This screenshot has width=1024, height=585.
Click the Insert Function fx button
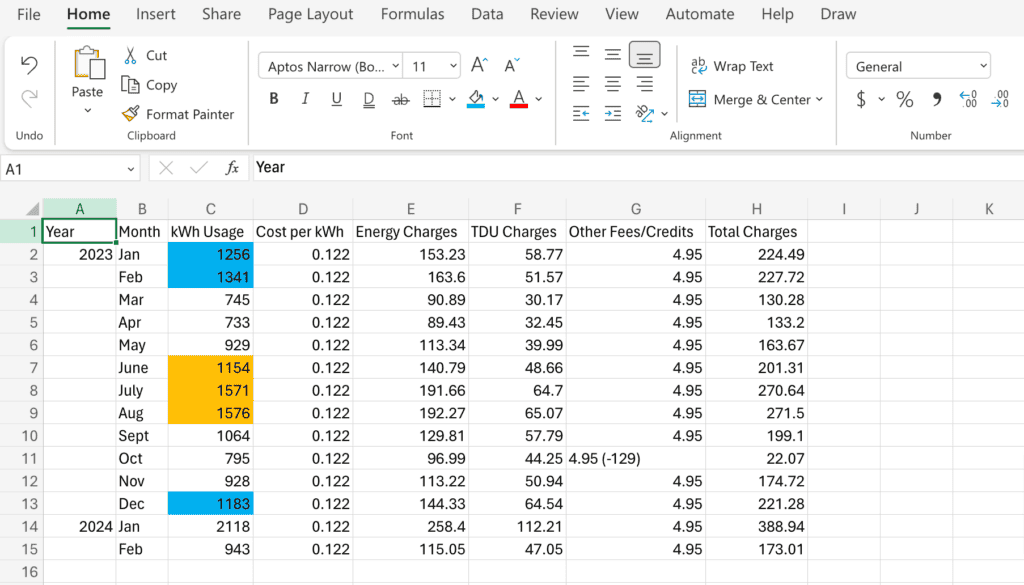point(231,168)
